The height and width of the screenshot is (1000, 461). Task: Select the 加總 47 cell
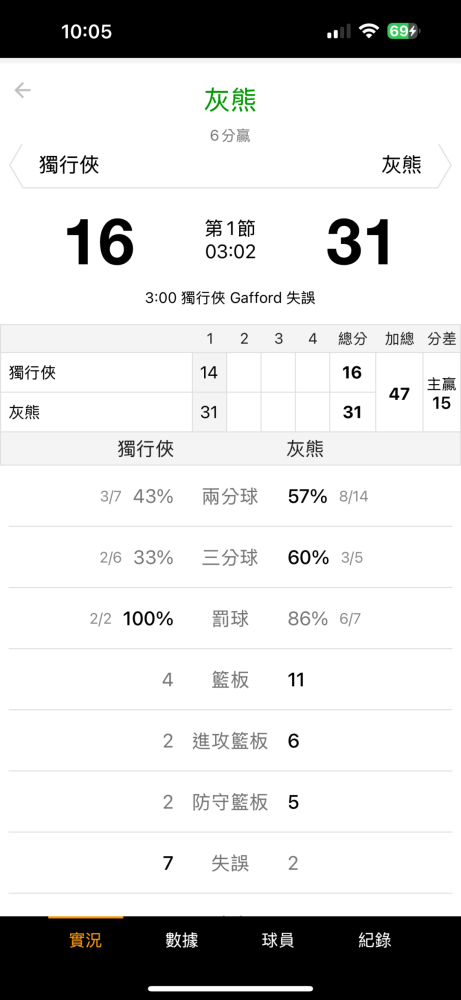tap(399, 393)
